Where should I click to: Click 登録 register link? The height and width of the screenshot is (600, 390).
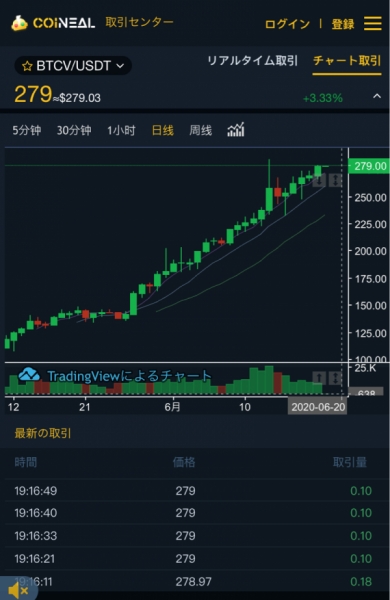click(x=343, y=24)
